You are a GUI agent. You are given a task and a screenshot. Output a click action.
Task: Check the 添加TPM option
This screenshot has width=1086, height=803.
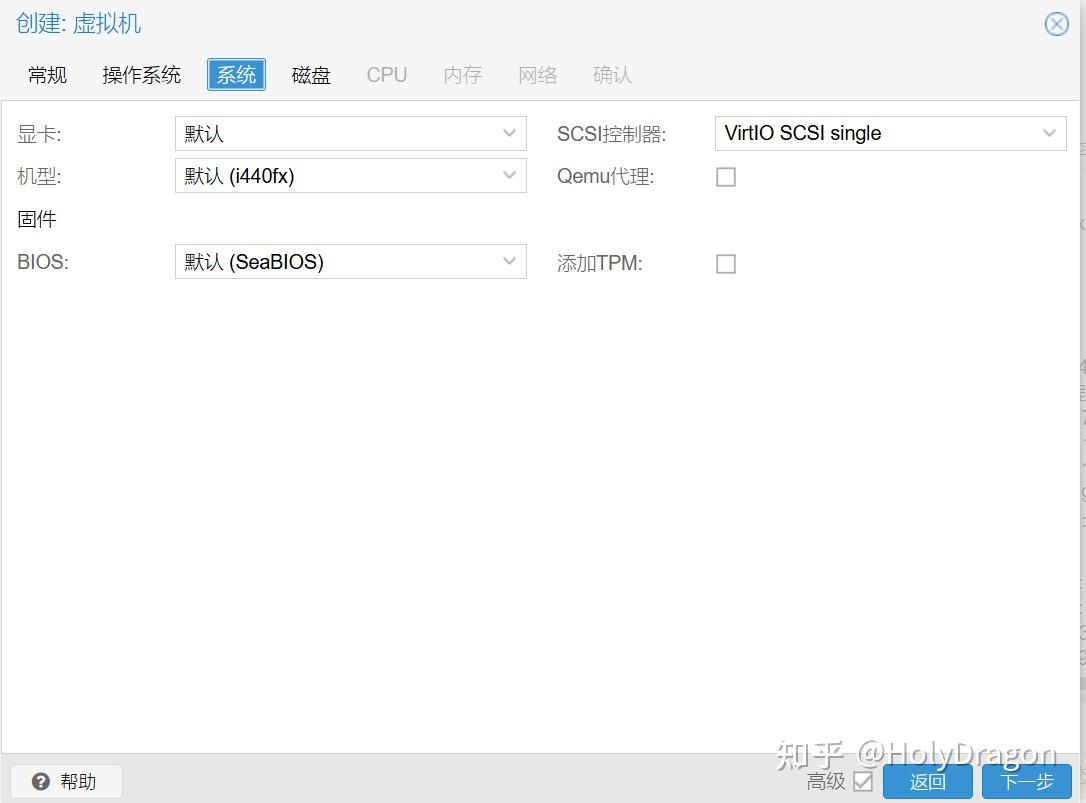(x=725, y=263)
